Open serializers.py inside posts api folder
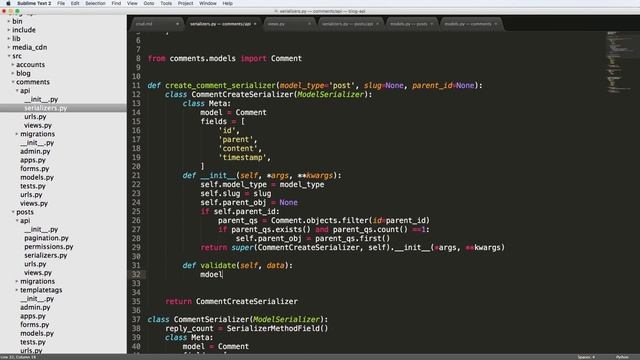 tap(46, 255)
